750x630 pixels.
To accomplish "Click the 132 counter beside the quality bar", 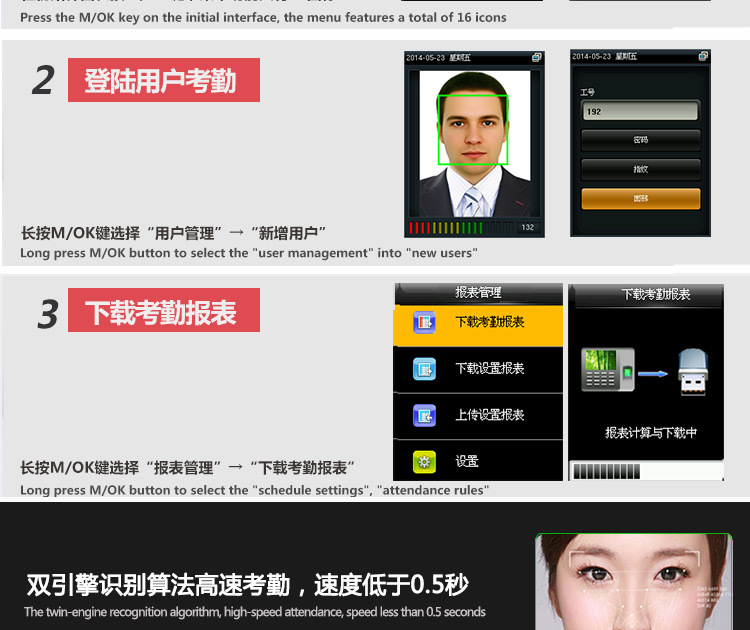I will [x=528, y=228].
